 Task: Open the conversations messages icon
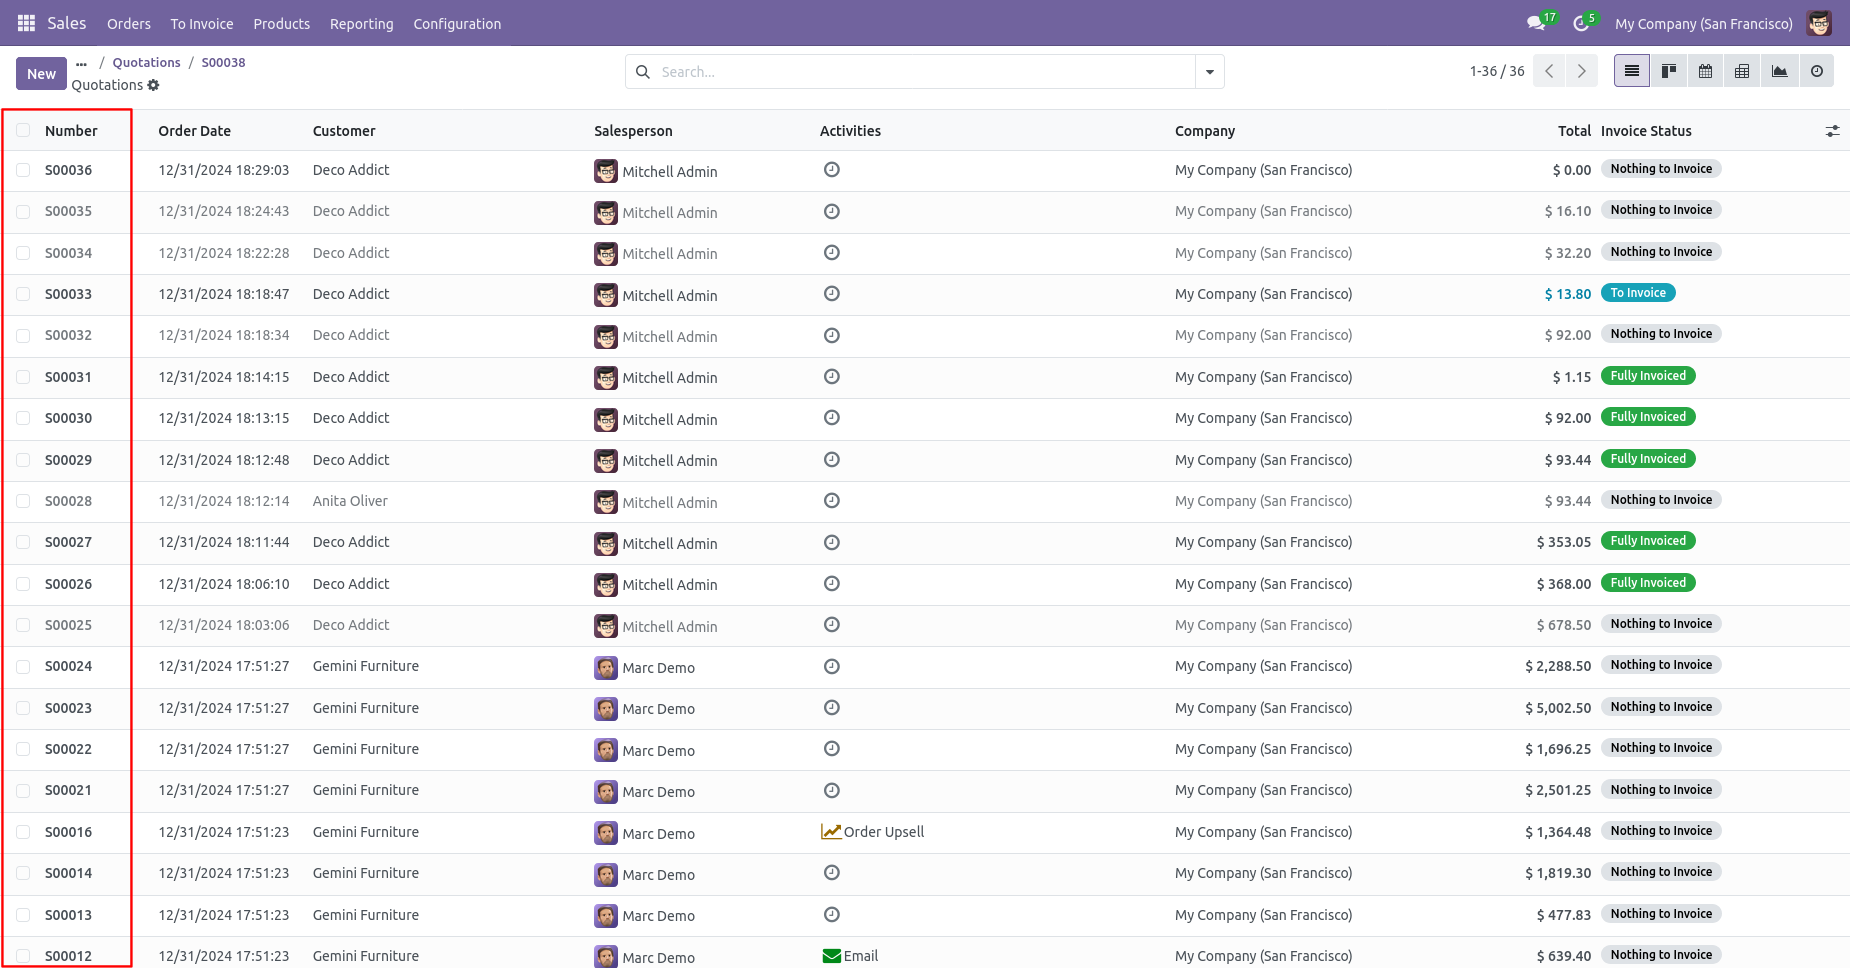click(x=1537, y=23)
